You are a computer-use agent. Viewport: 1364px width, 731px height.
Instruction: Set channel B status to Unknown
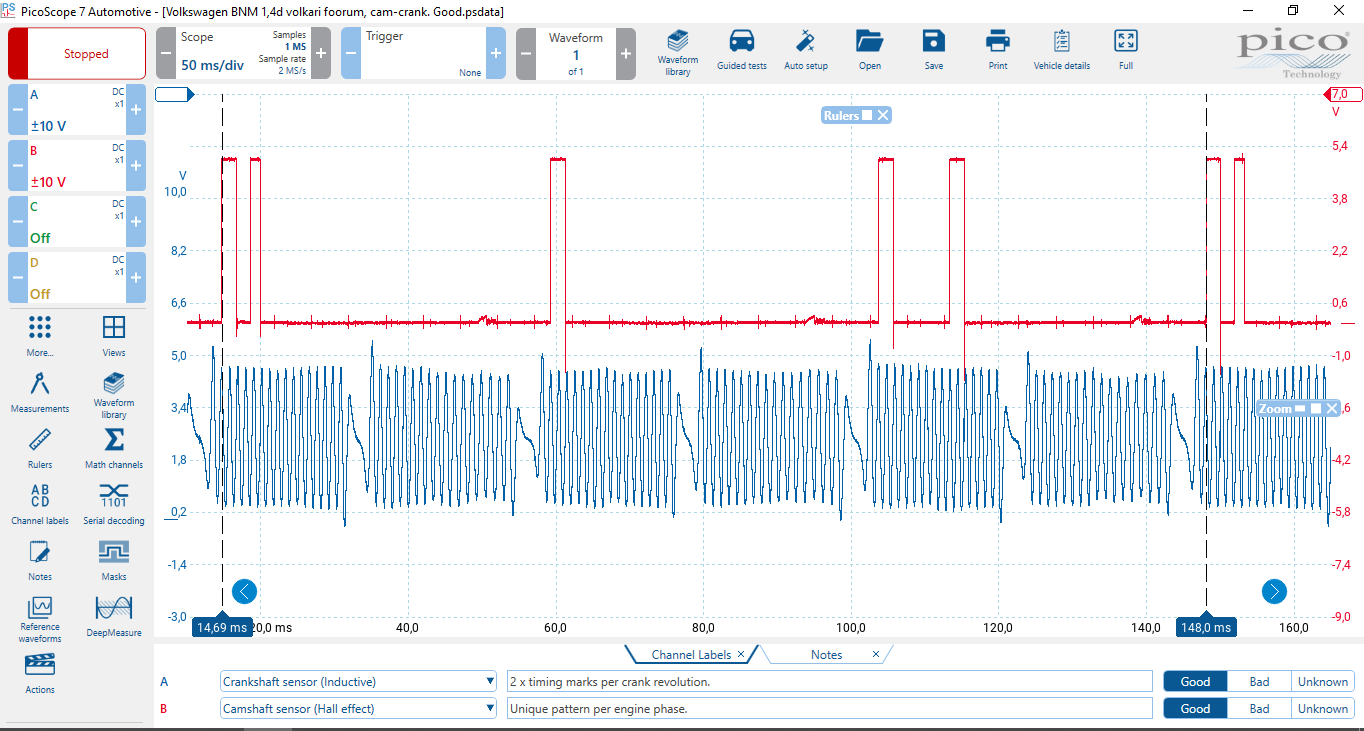pyautogui.click(x=1322, y=709)
